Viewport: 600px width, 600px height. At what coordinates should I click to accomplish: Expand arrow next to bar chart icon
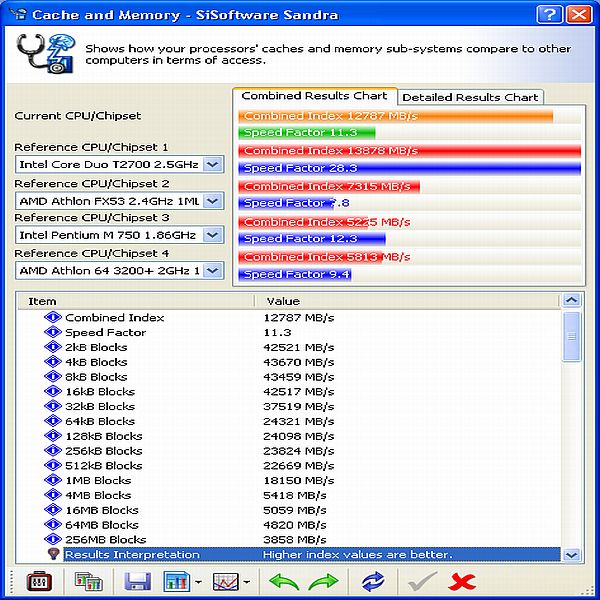pyautogui.click(x=198, y=582)
